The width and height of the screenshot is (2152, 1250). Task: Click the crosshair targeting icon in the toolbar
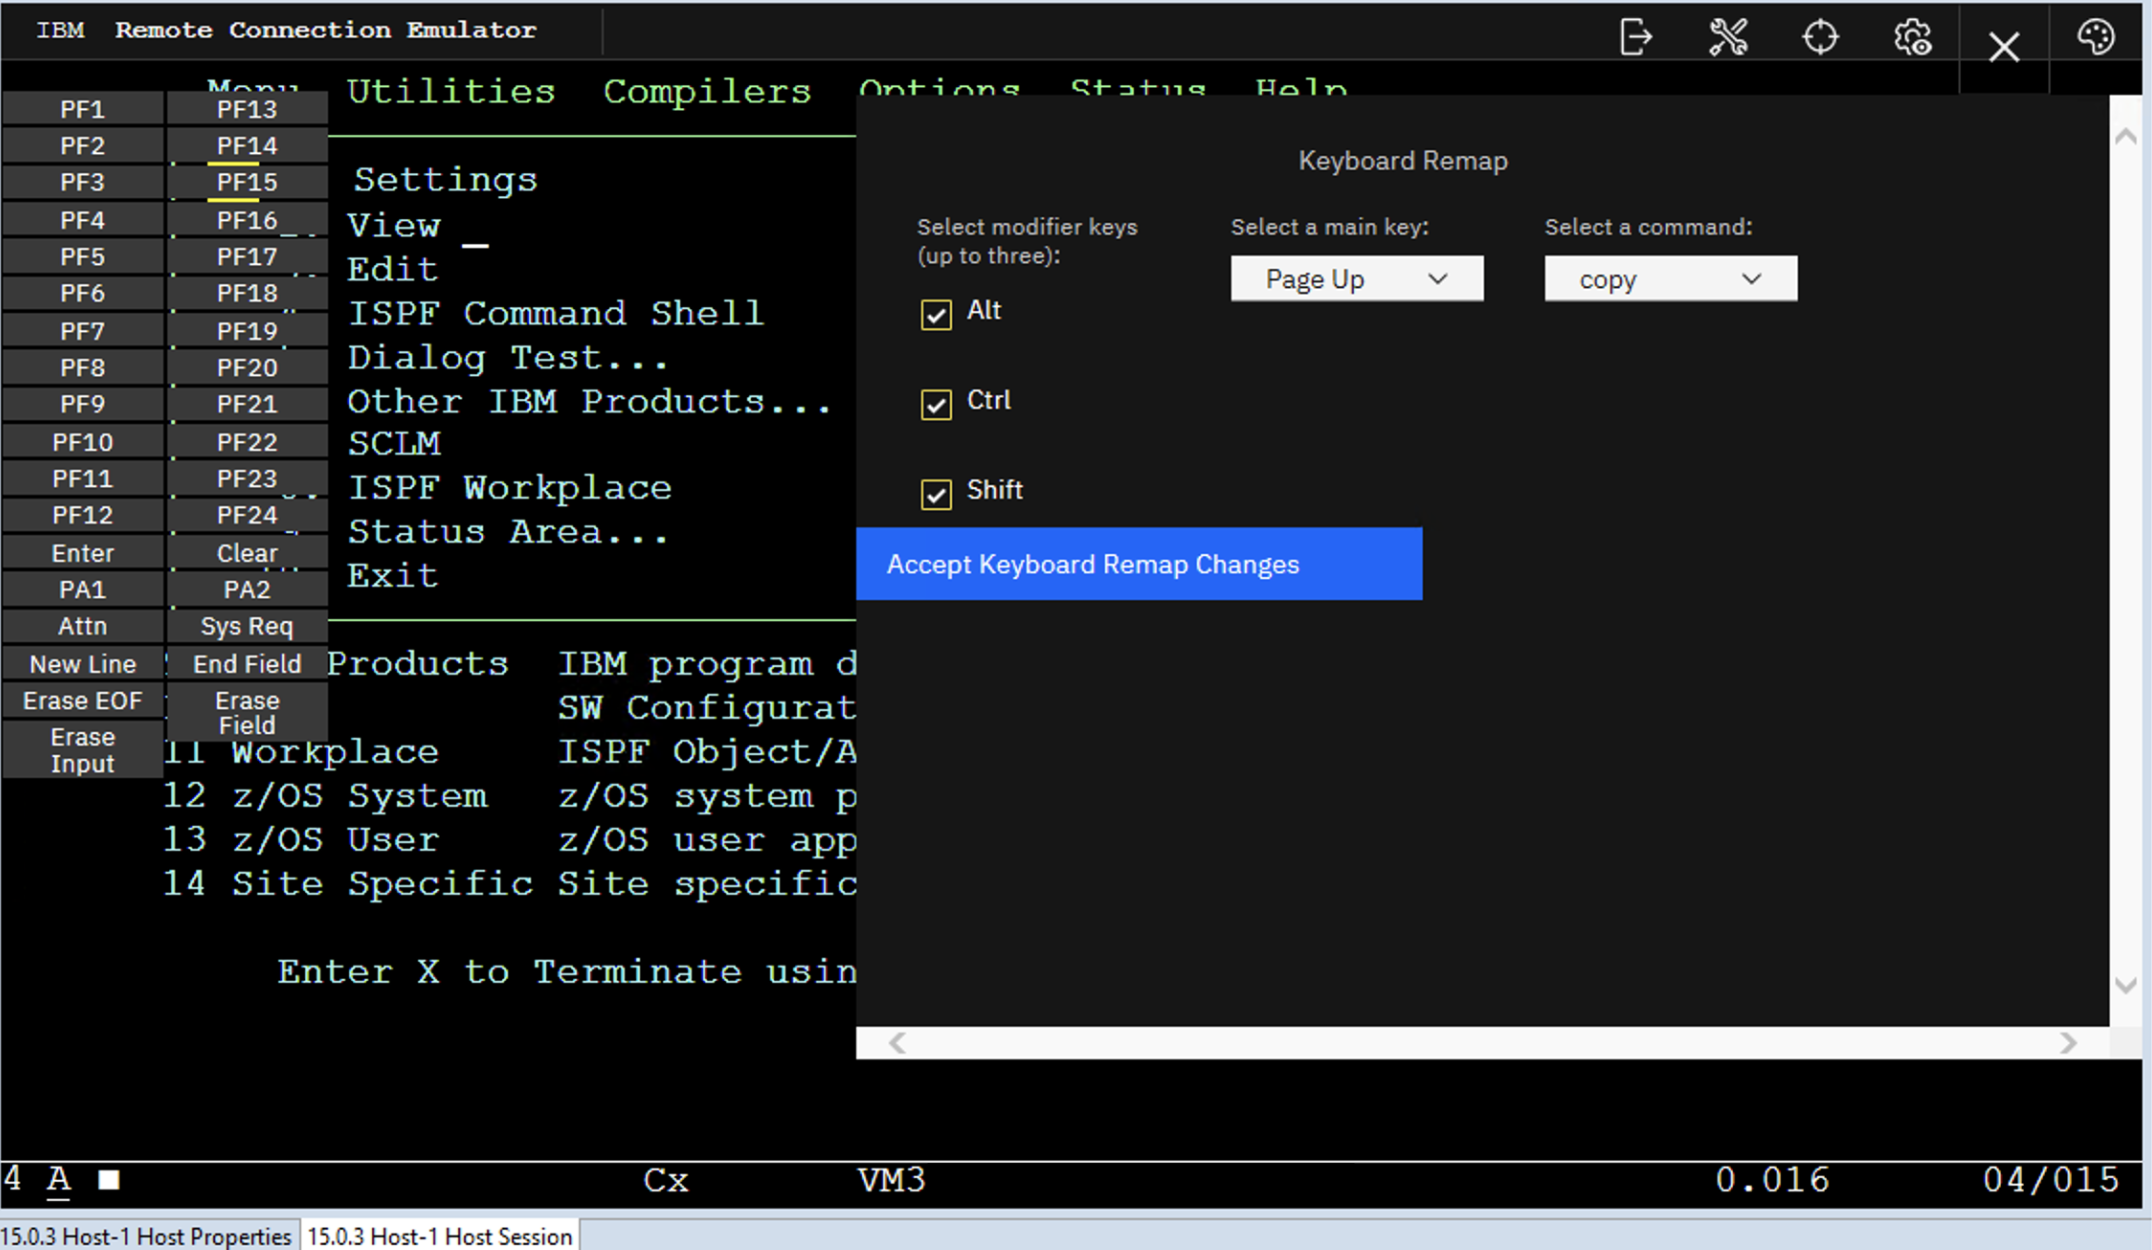click(x=1820, y=35)
